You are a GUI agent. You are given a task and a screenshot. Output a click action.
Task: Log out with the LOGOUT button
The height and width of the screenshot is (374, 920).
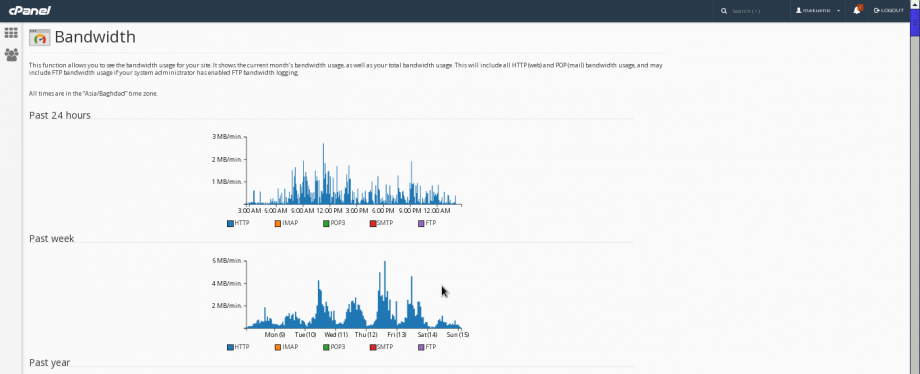889,11
